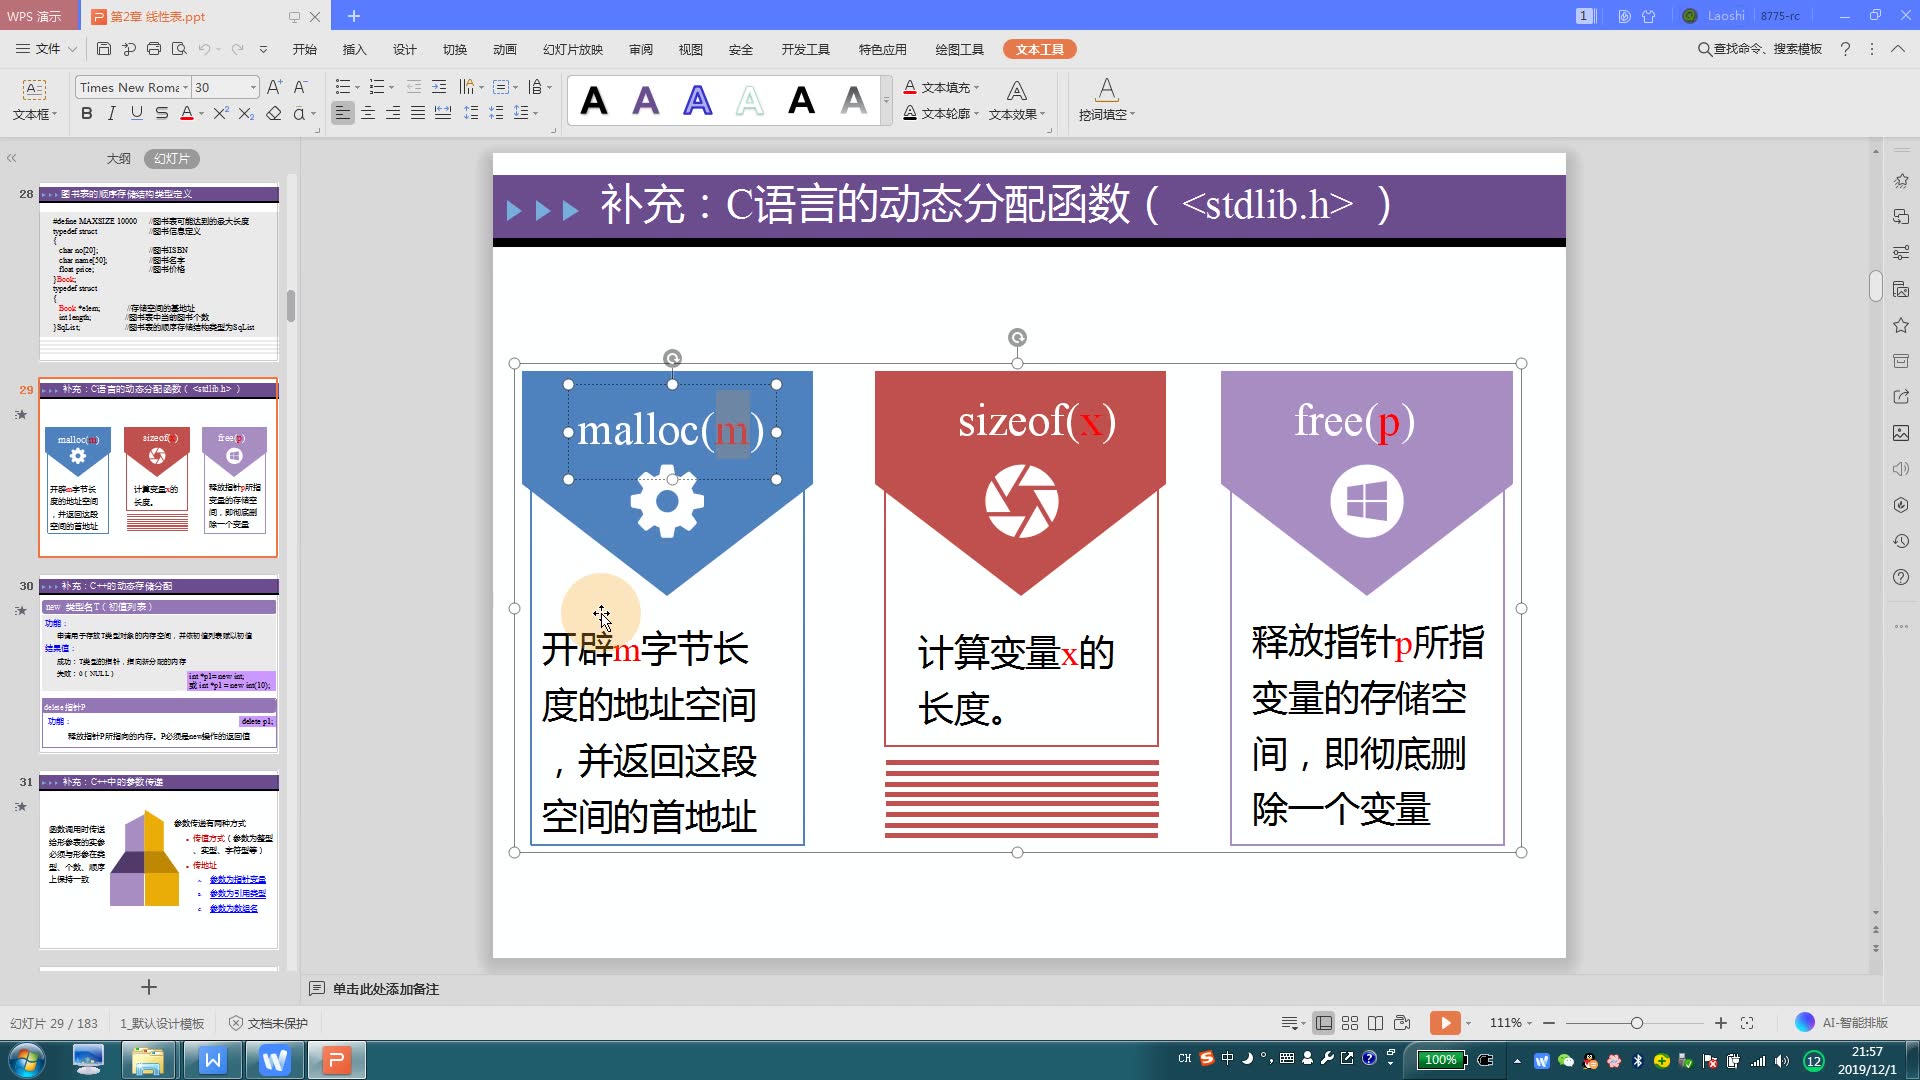Image resolution: width=1920 pixels, height=1080 pixels.
Task: Click the rotate handle above malloc text box
Action: coord(672,358)
